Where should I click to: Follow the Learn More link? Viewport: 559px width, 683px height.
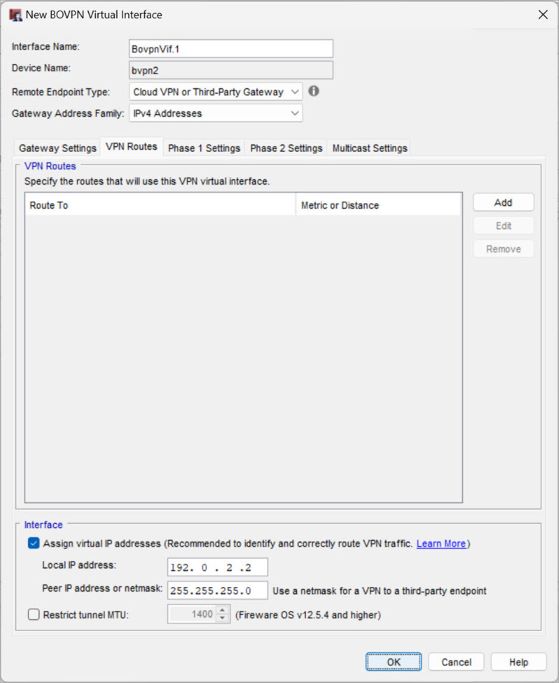tap(441, 544)
